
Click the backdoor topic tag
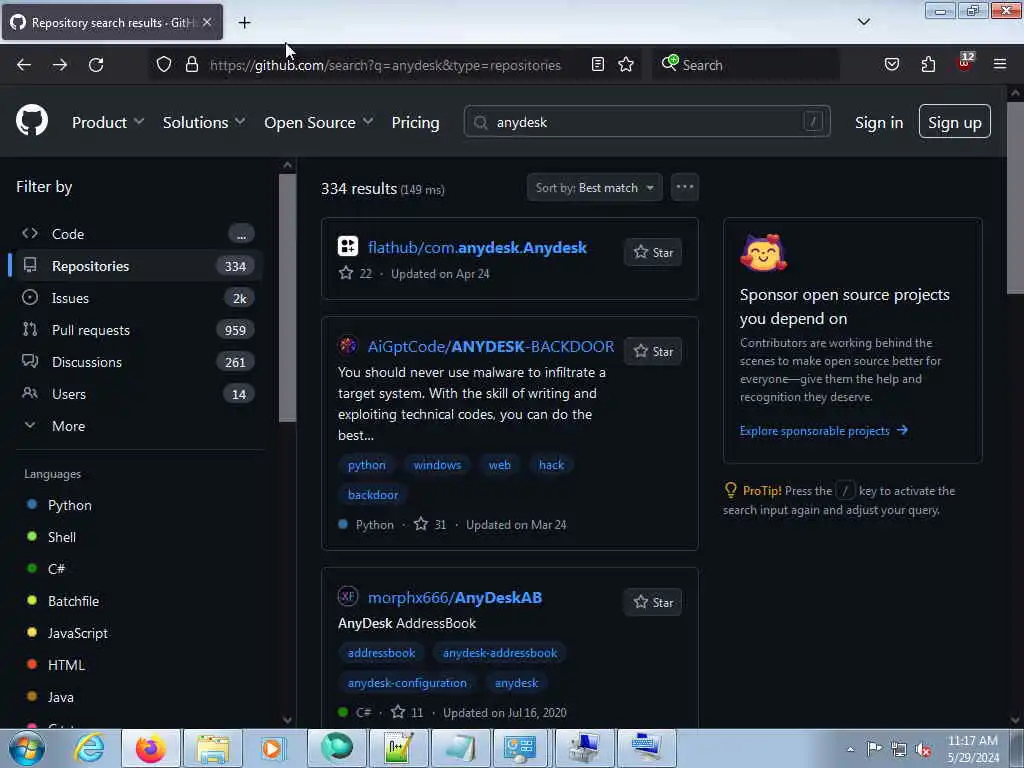point(373,495)
